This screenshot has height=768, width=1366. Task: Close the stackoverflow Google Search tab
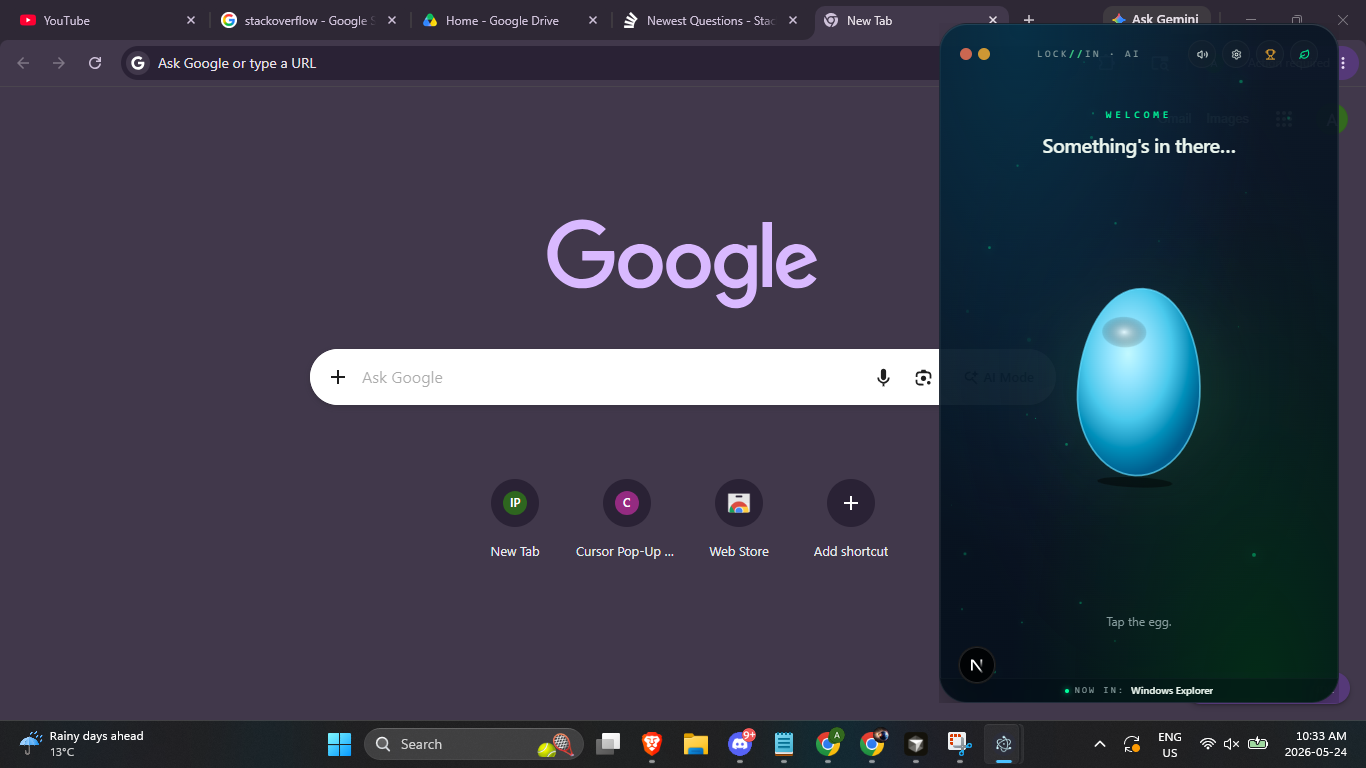tap(392, 20)
